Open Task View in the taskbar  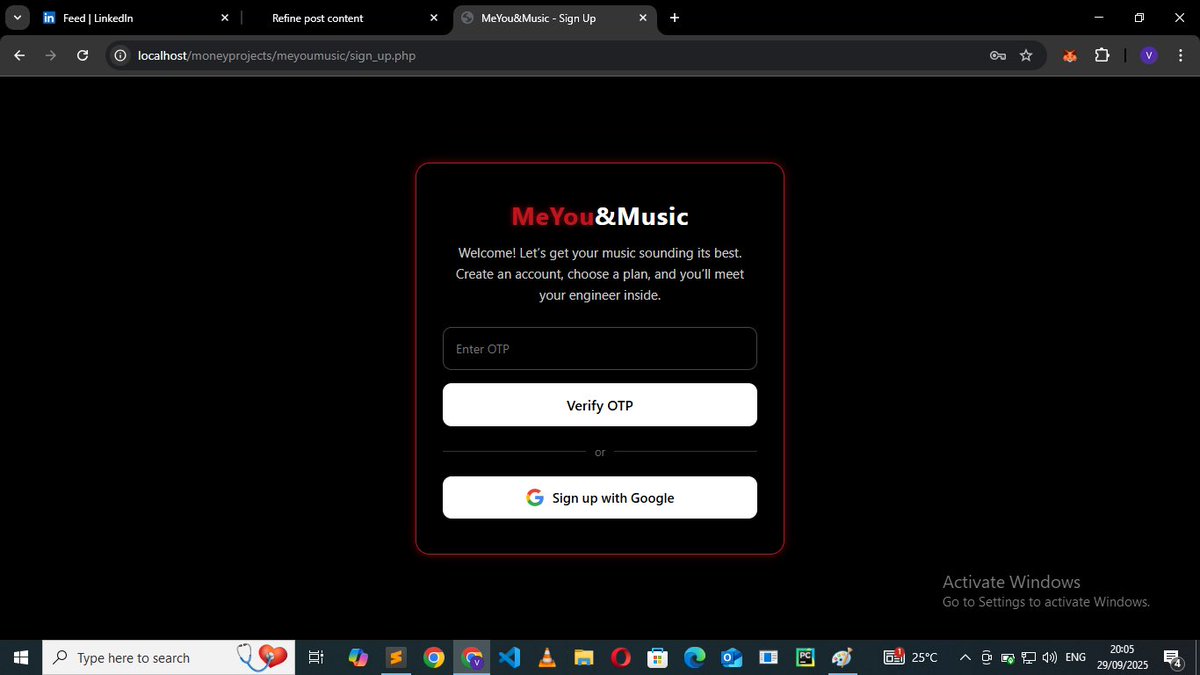[316, 657]
